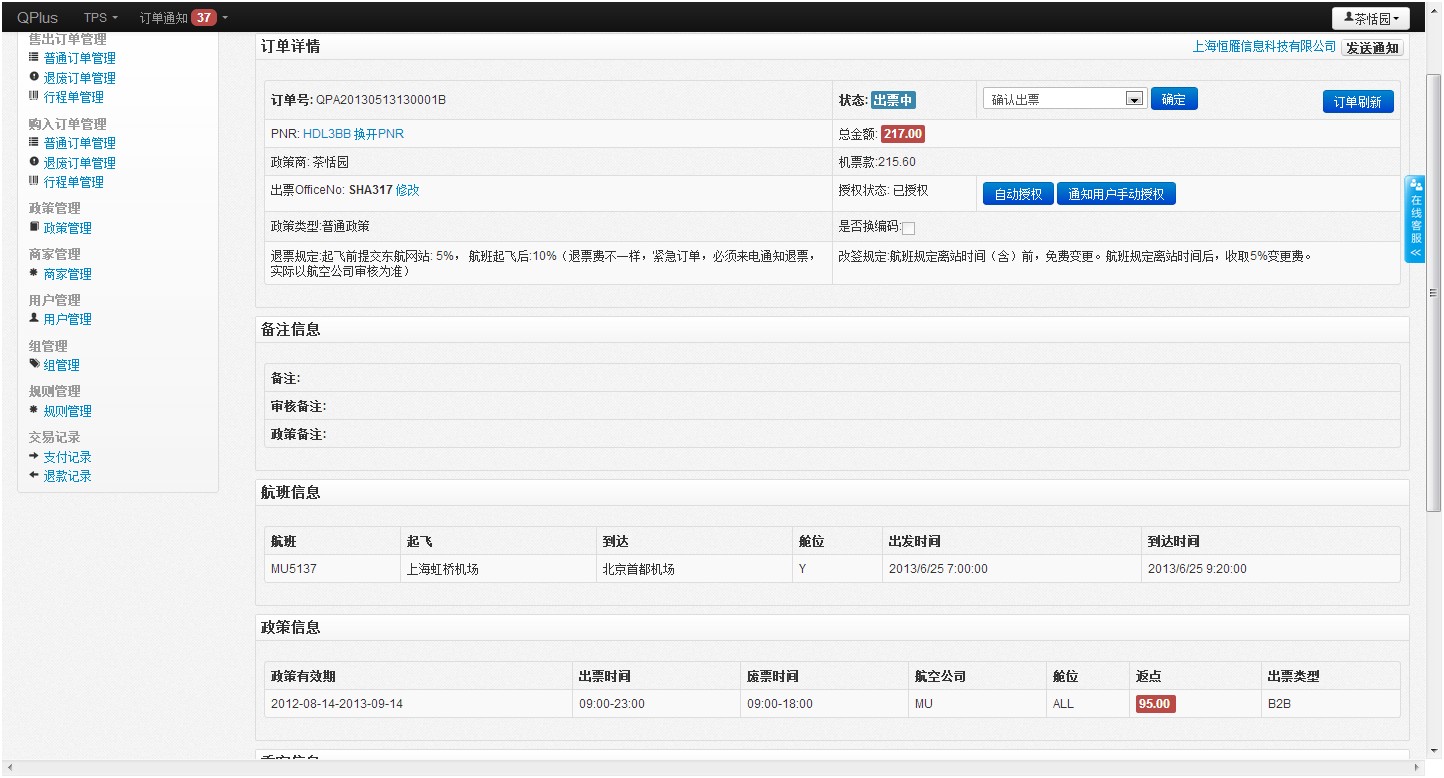This screenshot has height=778, width=1444.
Task: Click the person icon beside 用户管理
Action: pos(34,319)
